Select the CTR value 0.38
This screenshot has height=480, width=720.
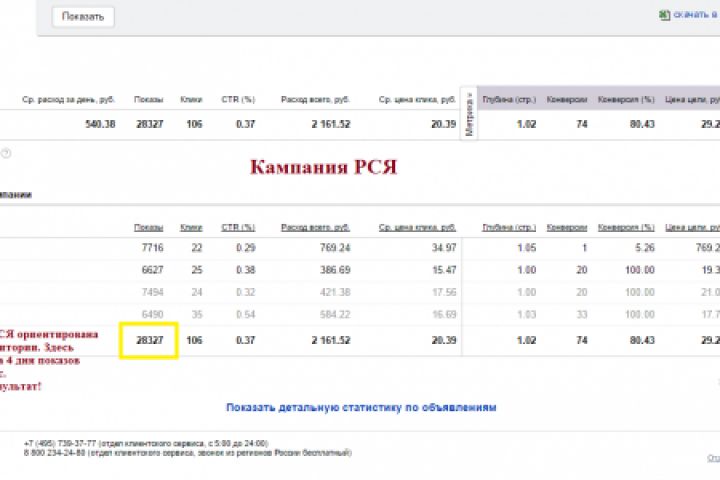245,270
